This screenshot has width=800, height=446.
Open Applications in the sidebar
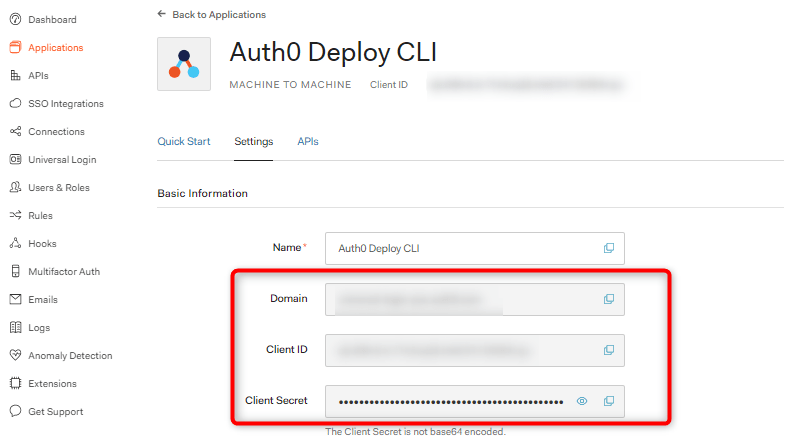click(56, 47)
